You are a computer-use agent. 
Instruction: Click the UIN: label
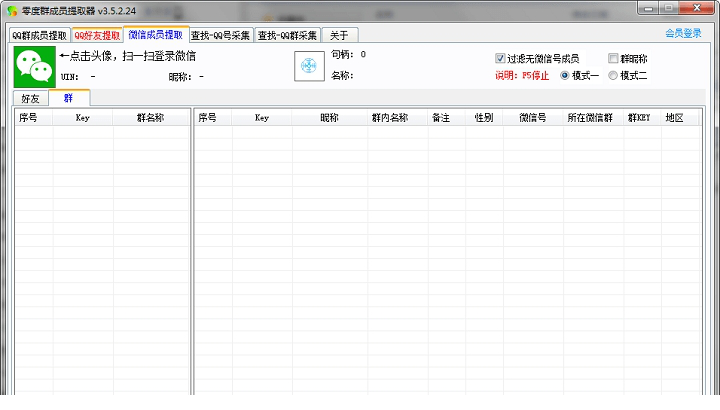(70, 77)
